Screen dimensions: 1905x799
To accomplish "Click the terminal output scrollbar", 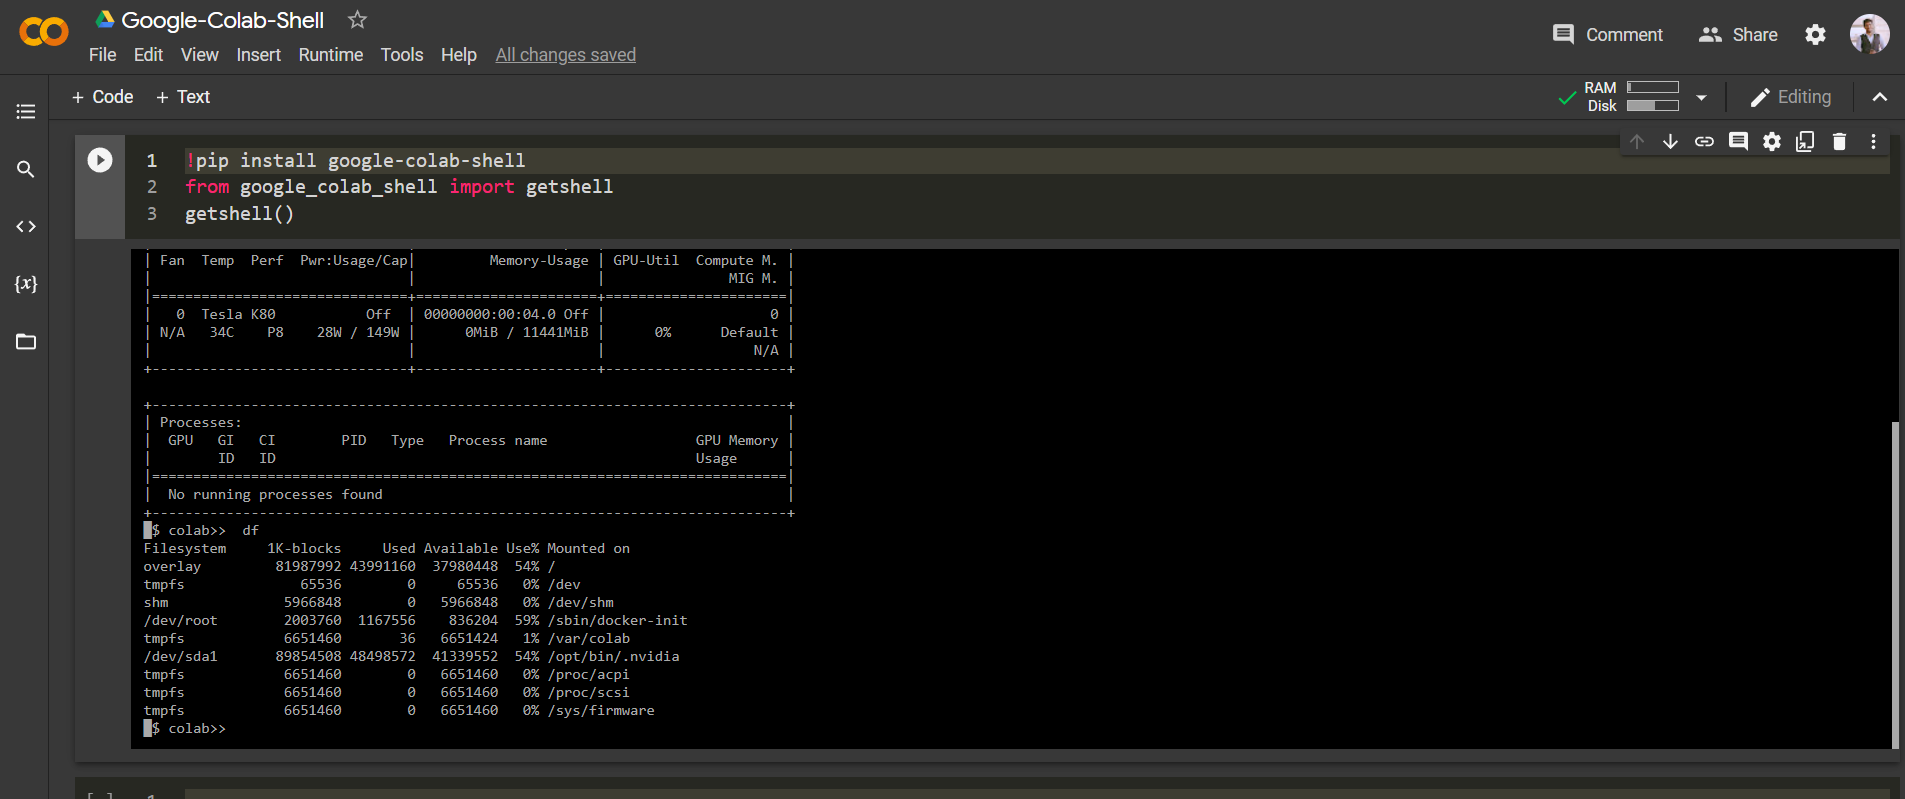I will 1894,585.
